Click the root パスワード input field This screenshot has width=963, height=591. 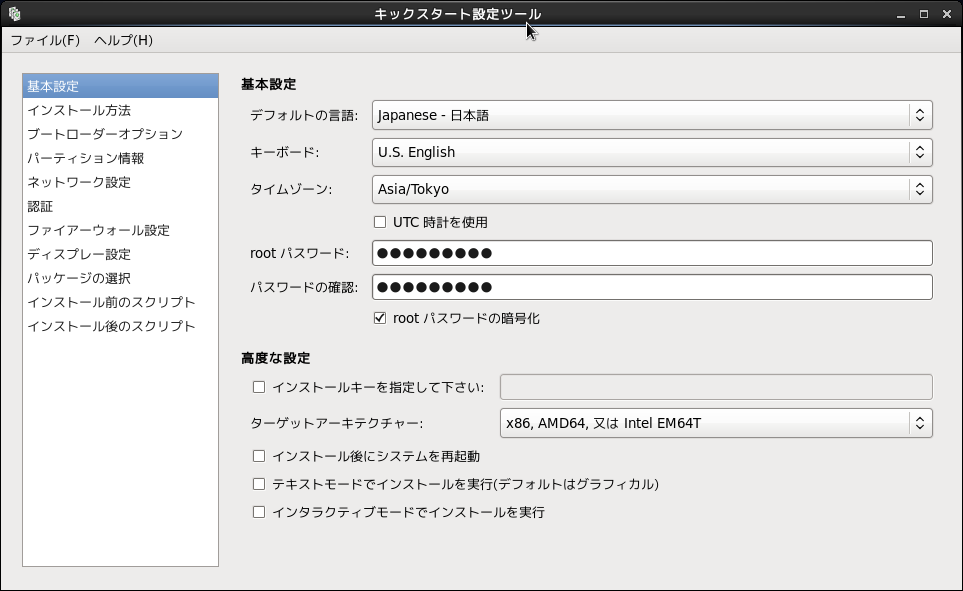point(652,253)
